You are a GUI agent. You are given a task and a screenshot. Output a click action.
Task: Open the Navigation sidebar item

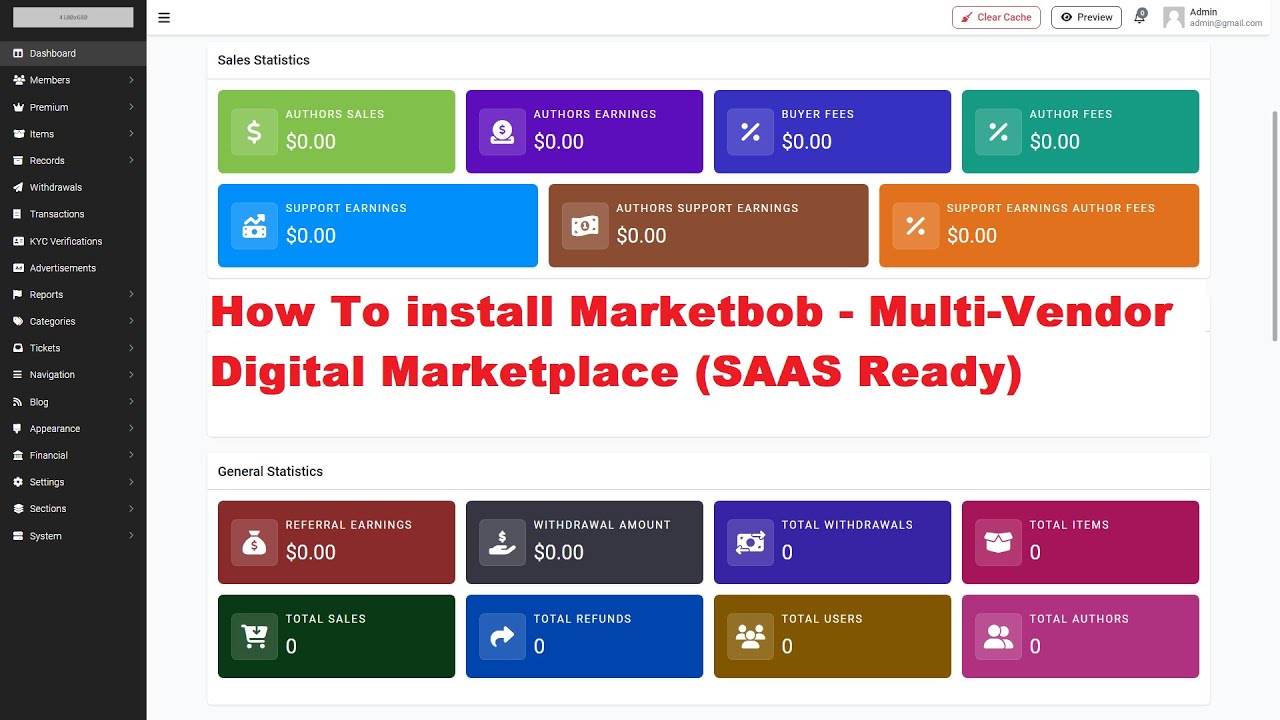click(73, 375)
